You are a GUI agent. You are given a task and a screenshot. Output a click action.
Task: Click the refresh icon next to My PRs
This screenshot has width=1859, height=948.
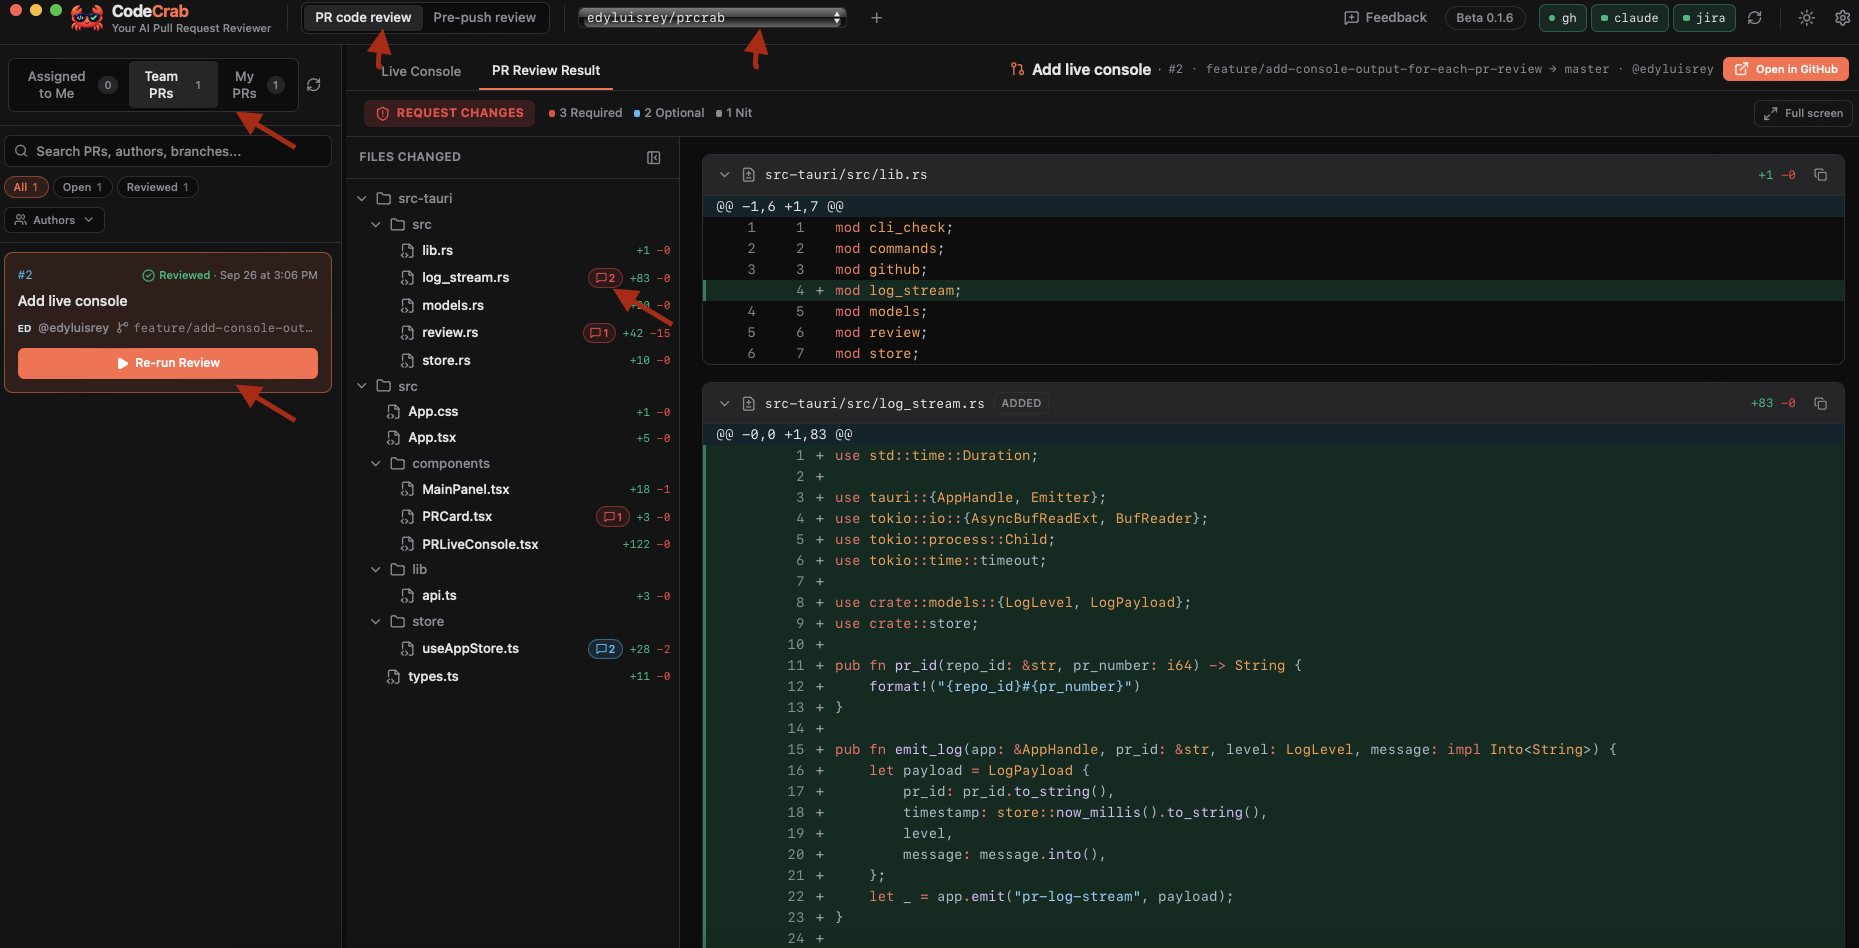(314, 85)
